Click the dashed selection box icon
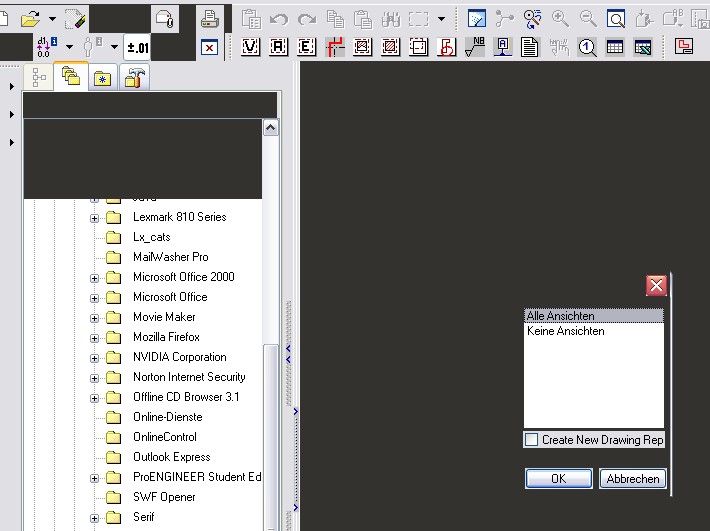 point(418,19)
